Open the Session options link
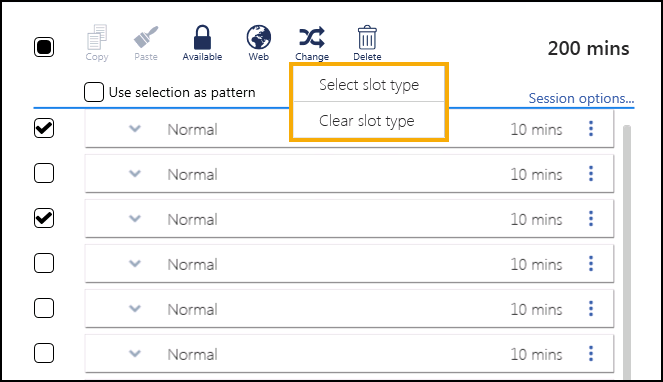Screen dimensions: 663x382 pos(581,98)
